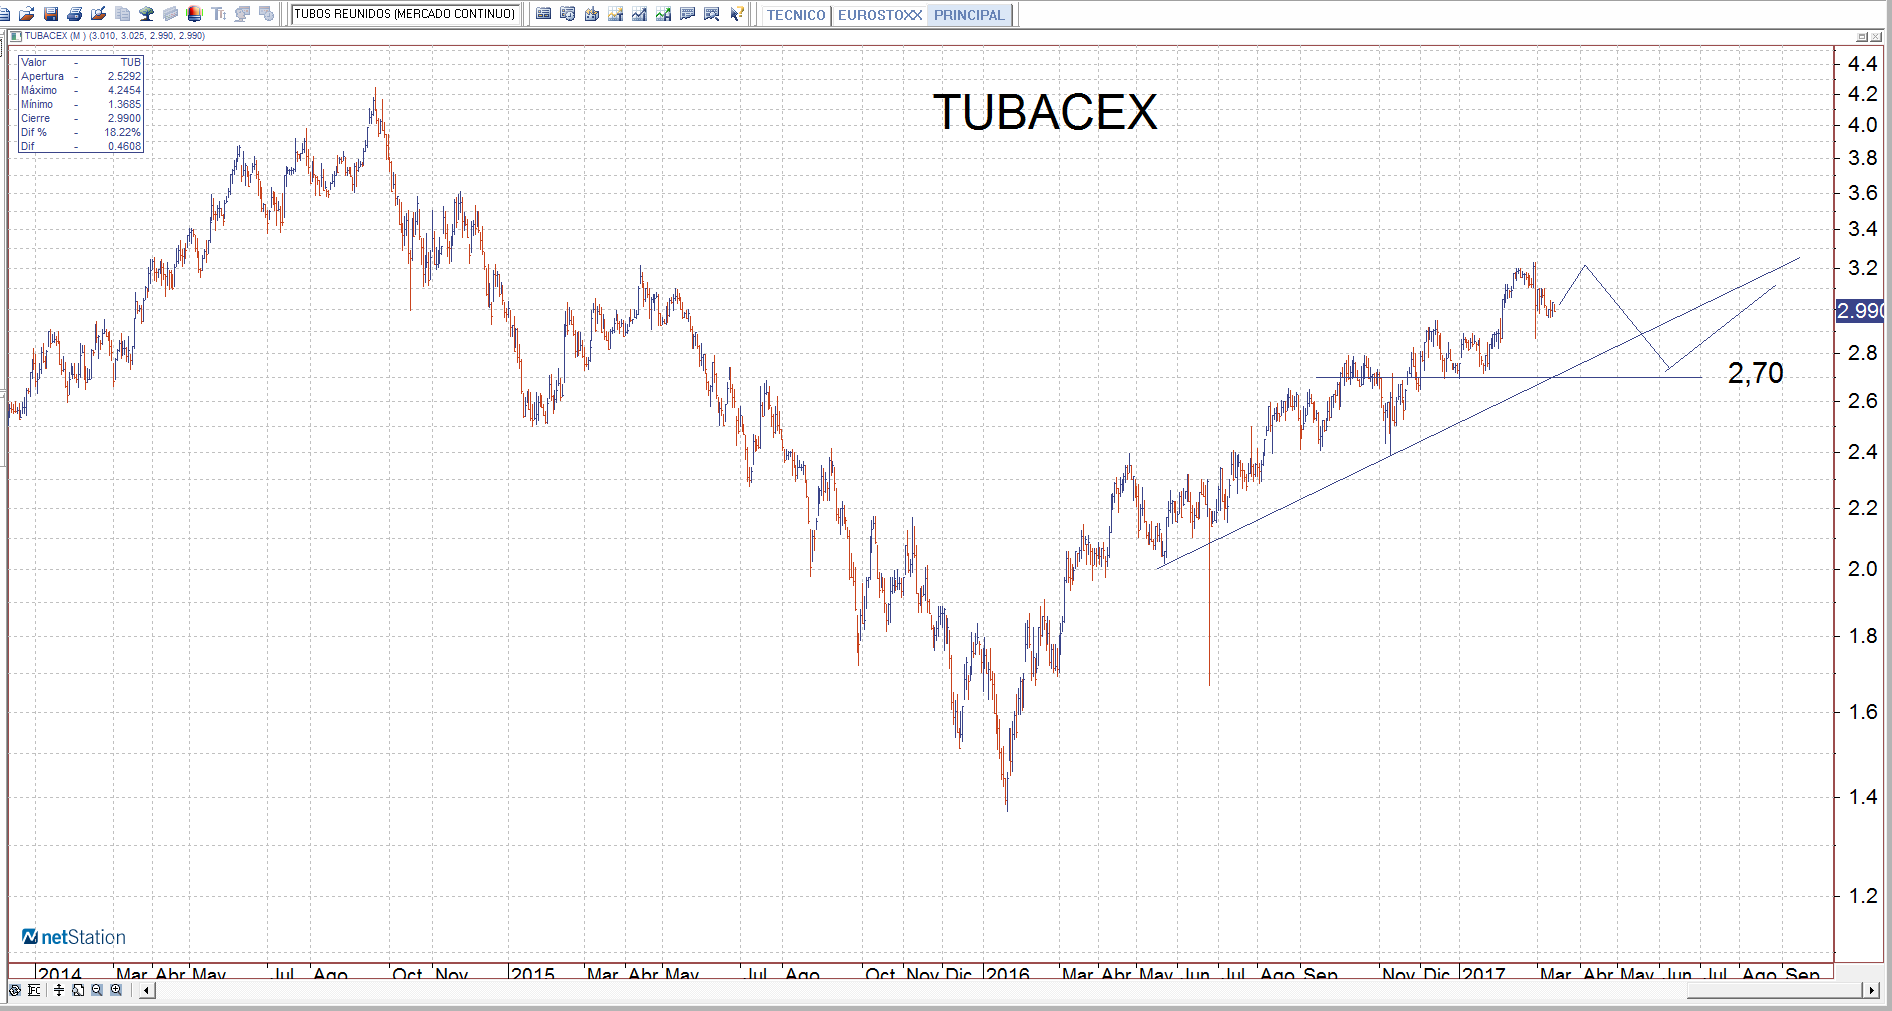Click the red alarm siren icon

tap(195, 14)
